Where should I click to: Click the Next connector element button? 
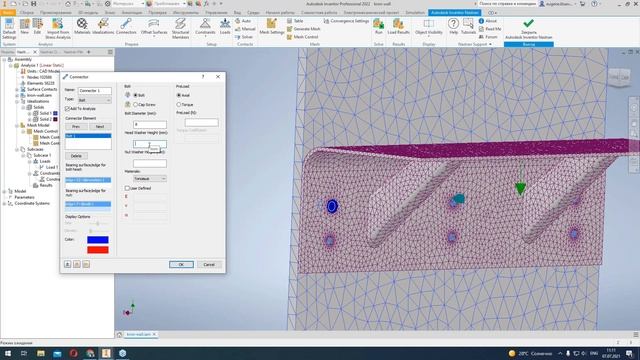100,127
